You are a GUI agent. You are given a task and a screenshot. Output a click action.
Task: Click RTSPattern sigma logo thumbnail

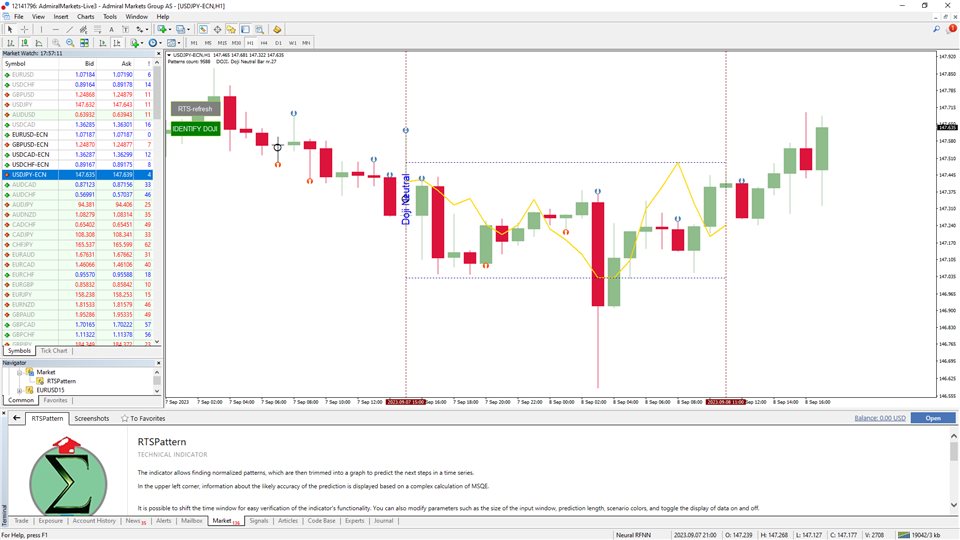click(67, 478)
